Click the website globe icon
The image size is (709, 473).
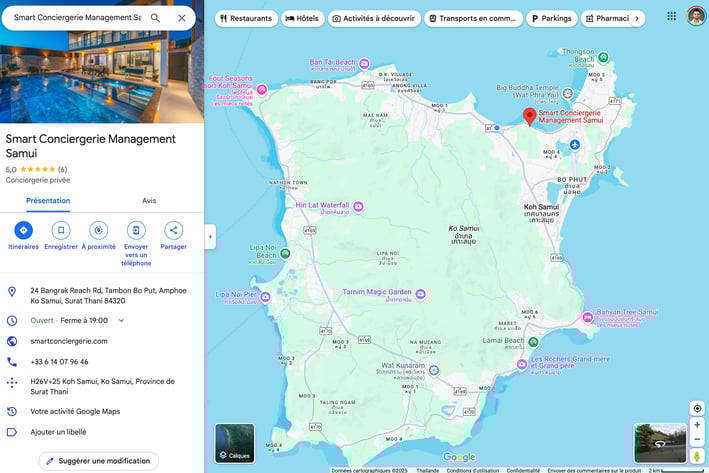tap(12, 341)
